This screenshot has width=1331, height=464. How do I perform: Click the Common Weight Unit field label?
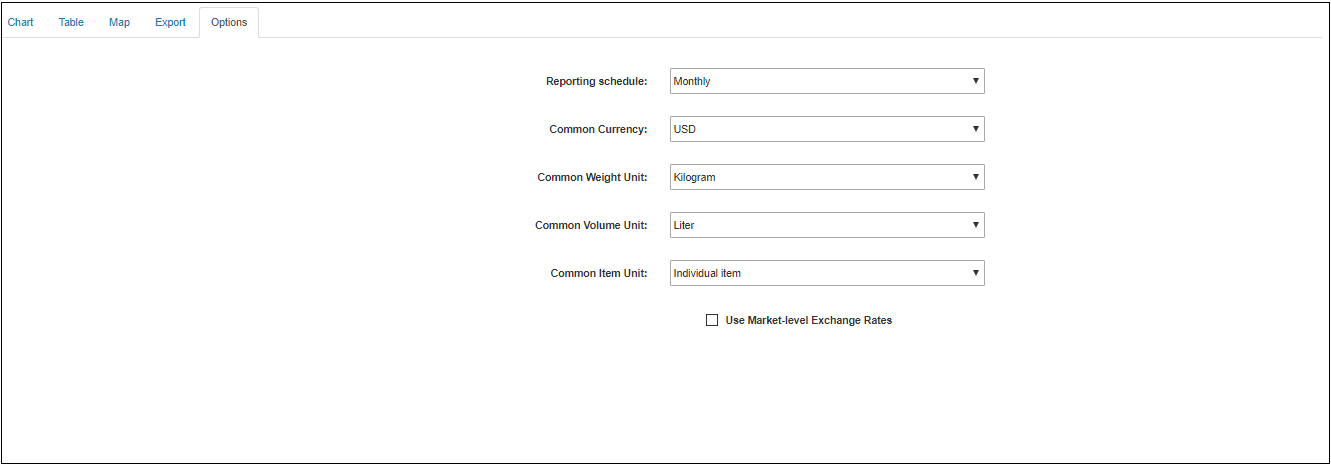592,177
